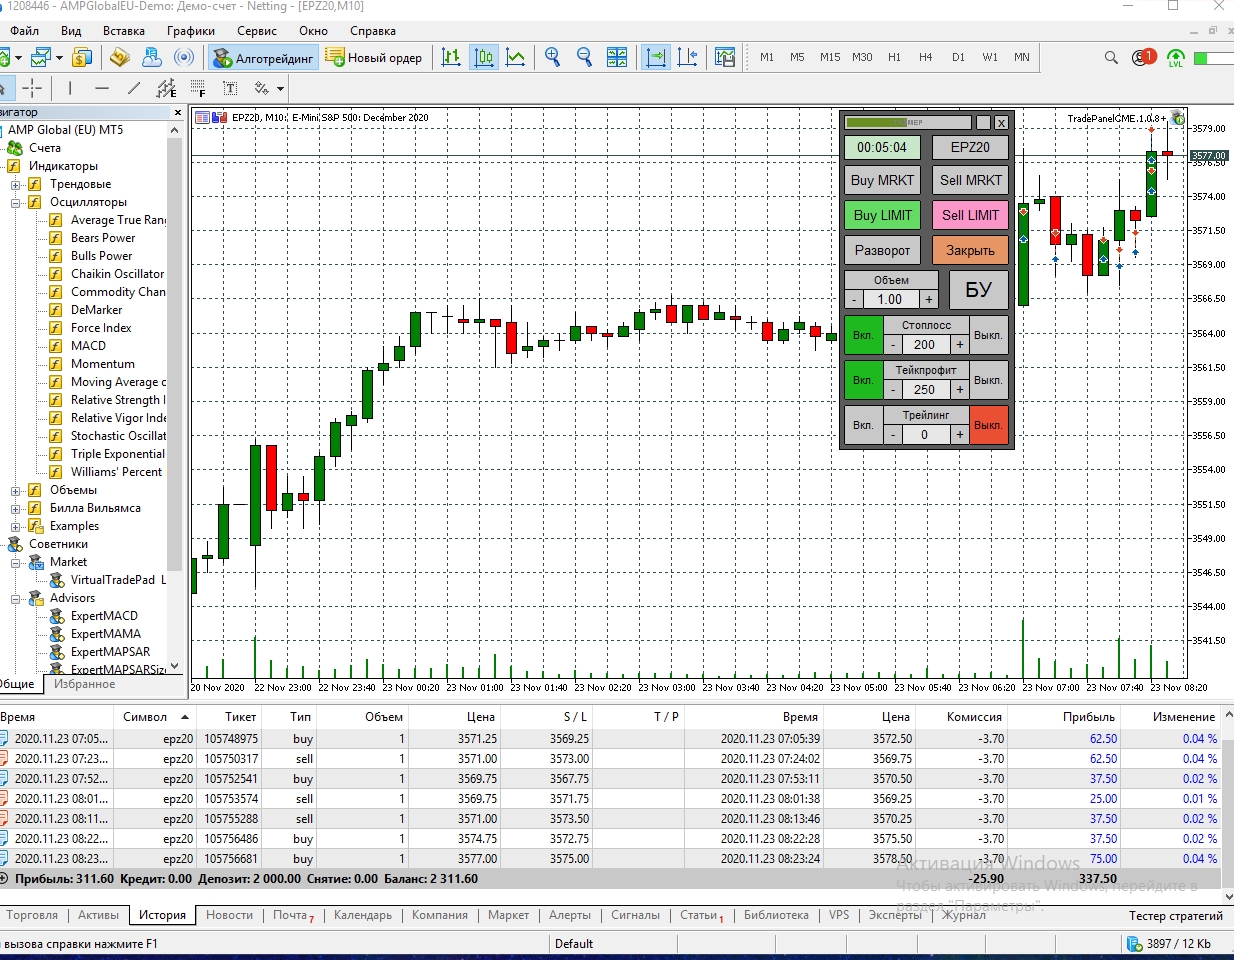
Task: Select the H4 timeframe
Action: [926, 57]
